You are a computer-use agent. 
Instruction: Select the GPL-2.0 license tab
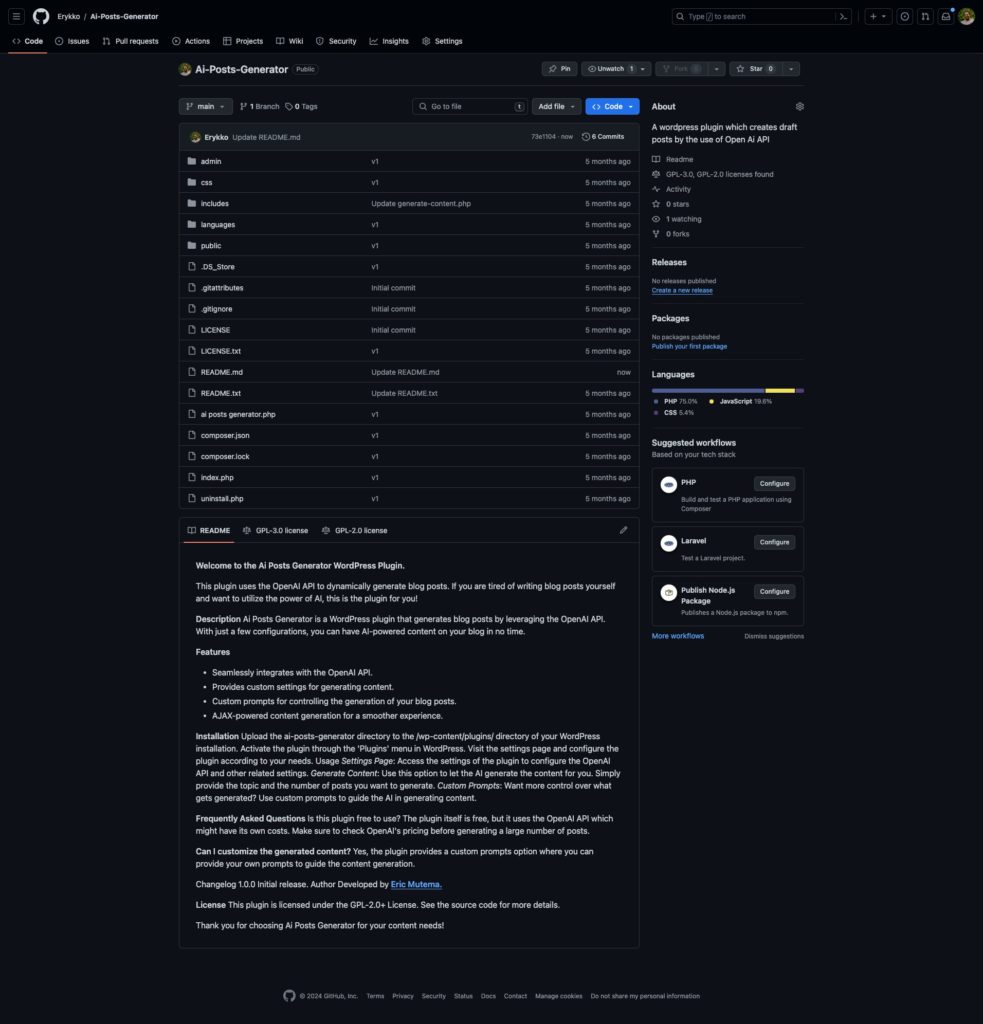(x=355, y=530)
